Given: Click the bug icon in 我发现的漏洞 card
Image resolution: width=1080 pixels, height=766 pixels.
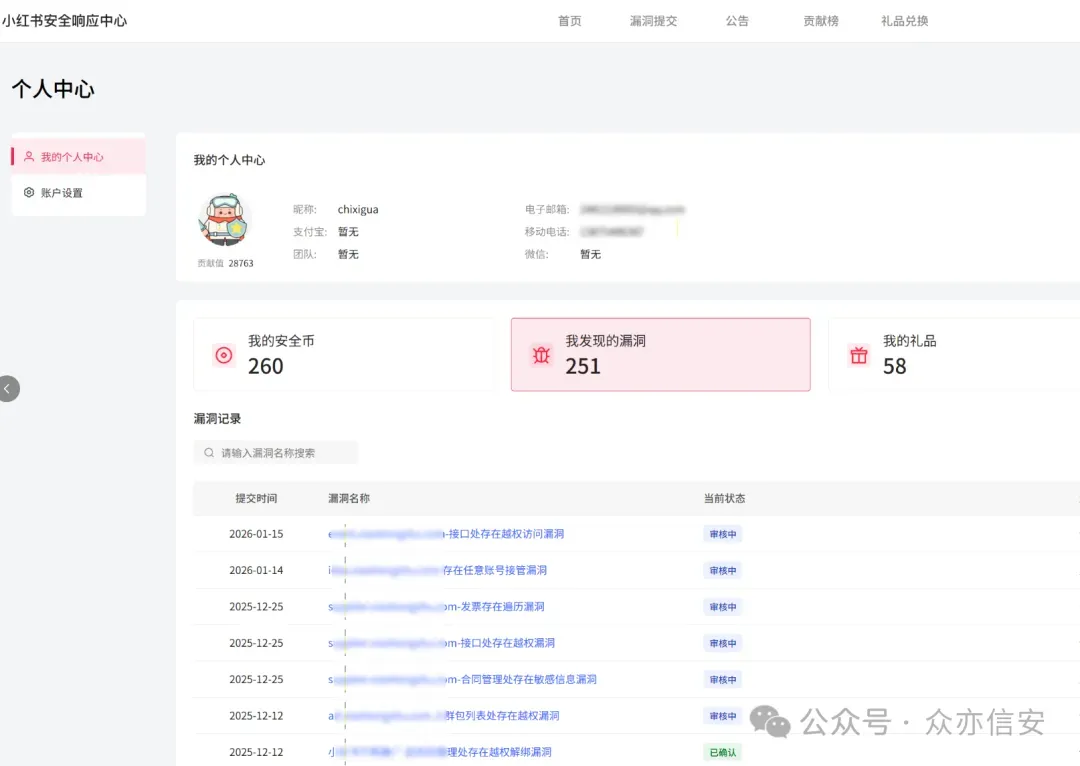Looking at the screenshot, I should [x=541, y=355].
